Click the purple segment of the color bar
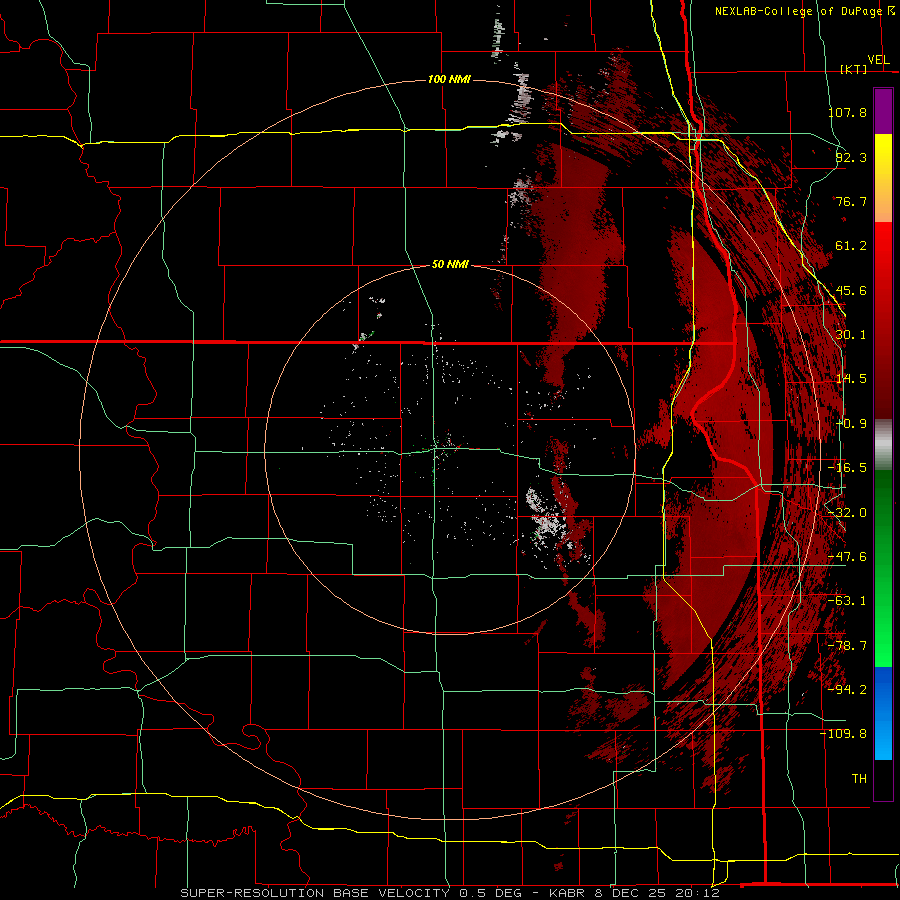The height and width of the screenshot is (900, 900). pyautogui.click(x=883, y=112)
